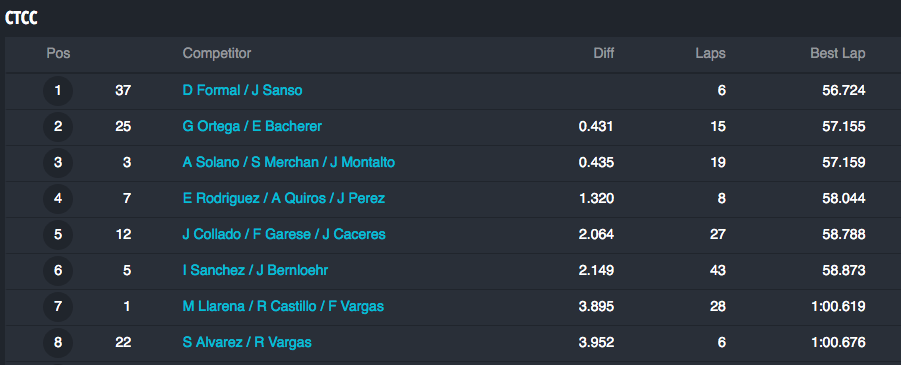Click position 7 circle badge

tap(58, 306)
